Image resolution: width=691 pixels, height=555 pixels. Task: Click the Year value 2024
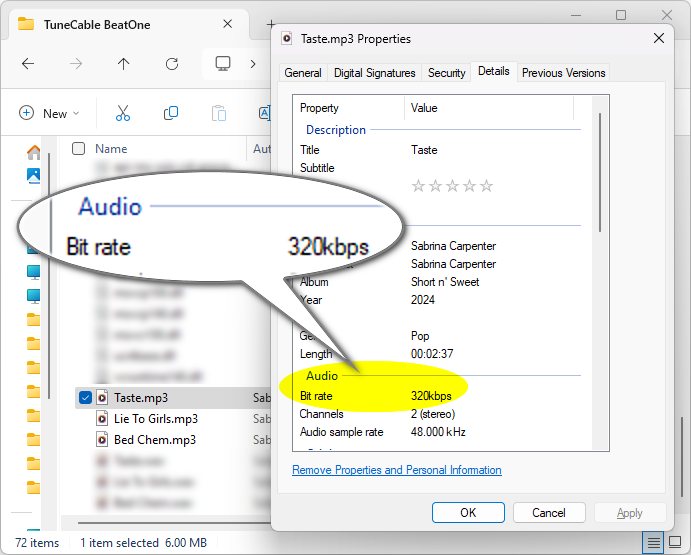423,300
